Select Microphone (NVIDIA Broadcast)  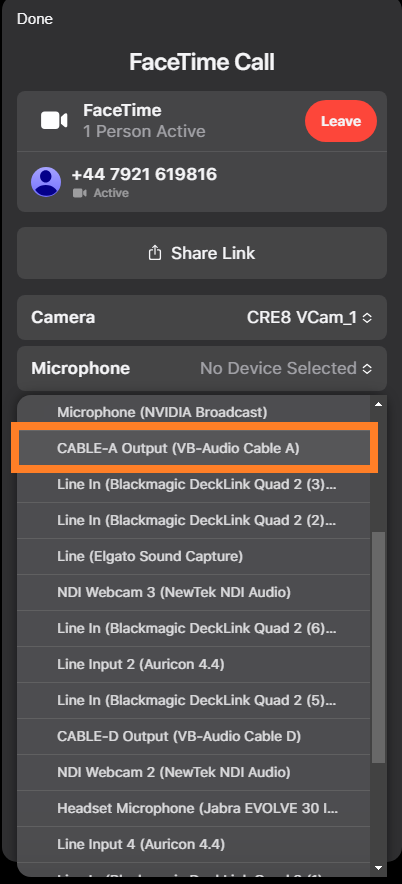click(194, 412)
